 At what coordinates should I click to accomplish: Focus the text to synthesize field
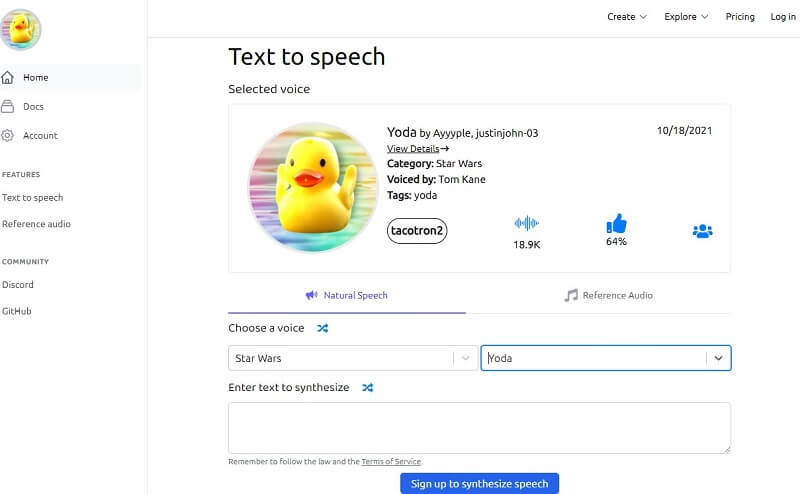(479, 427)
